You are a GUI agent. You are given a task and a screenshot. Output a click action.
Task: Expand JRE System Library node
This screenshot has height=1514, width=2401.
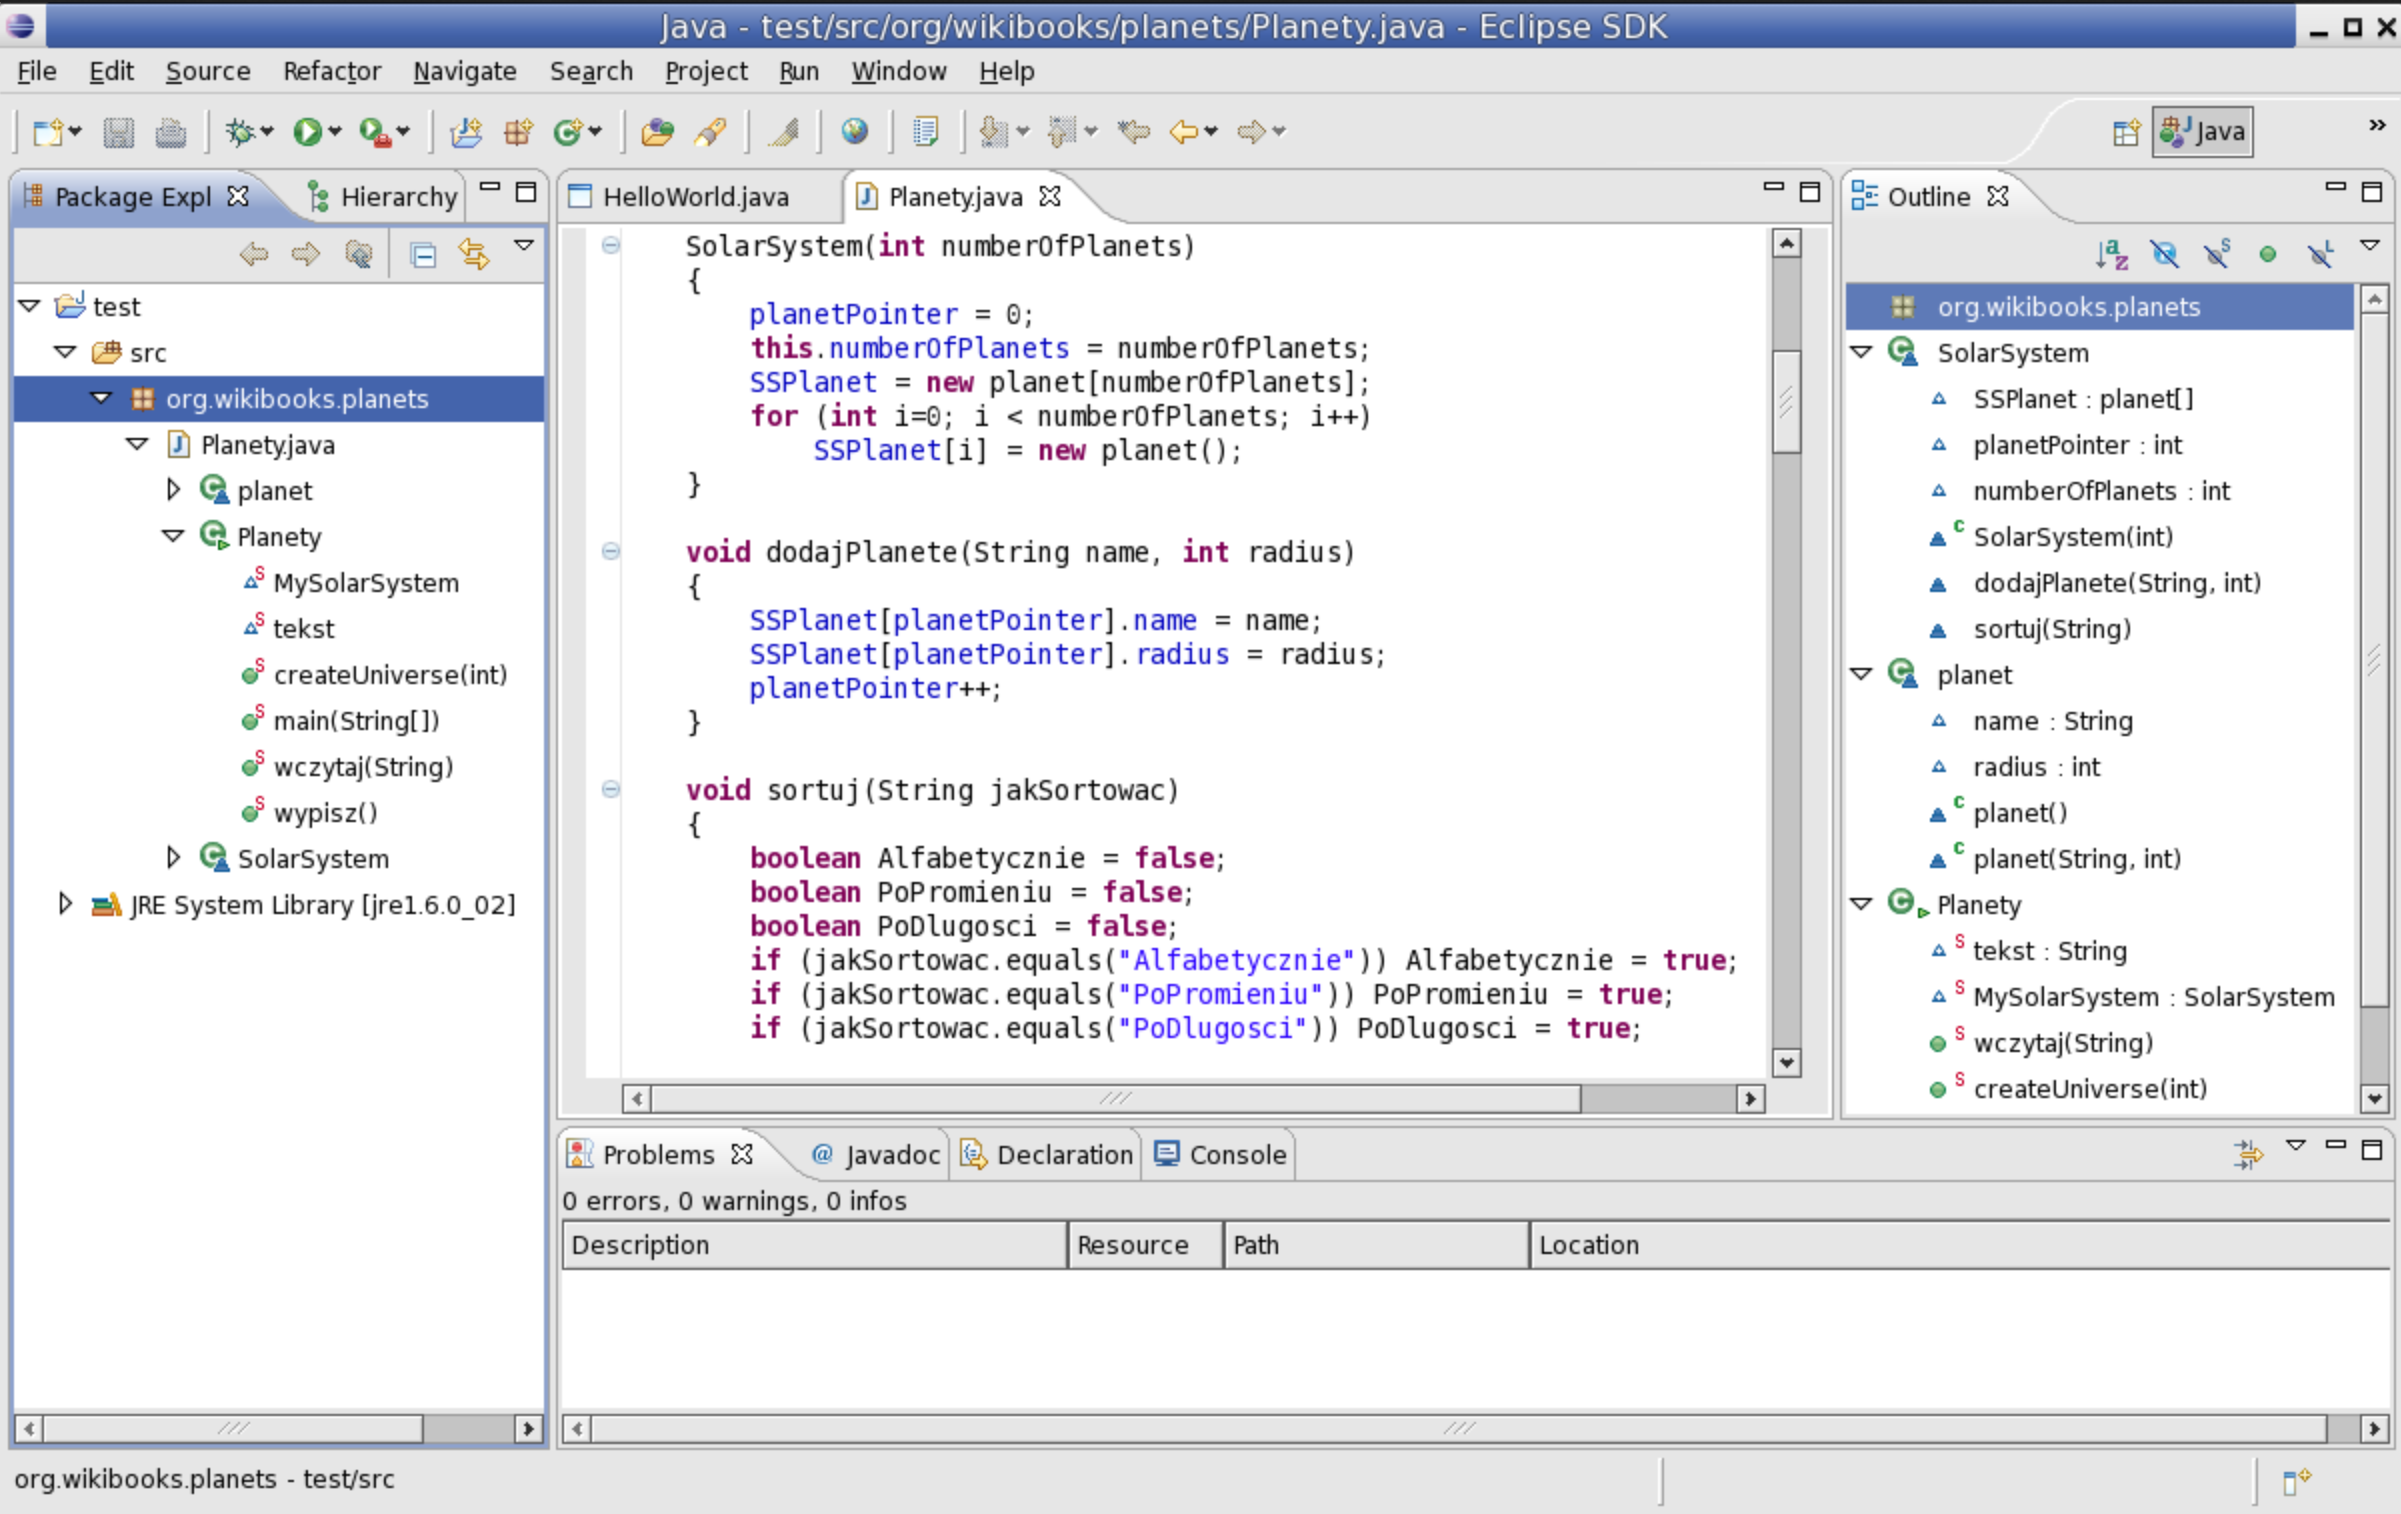point(65,903)
